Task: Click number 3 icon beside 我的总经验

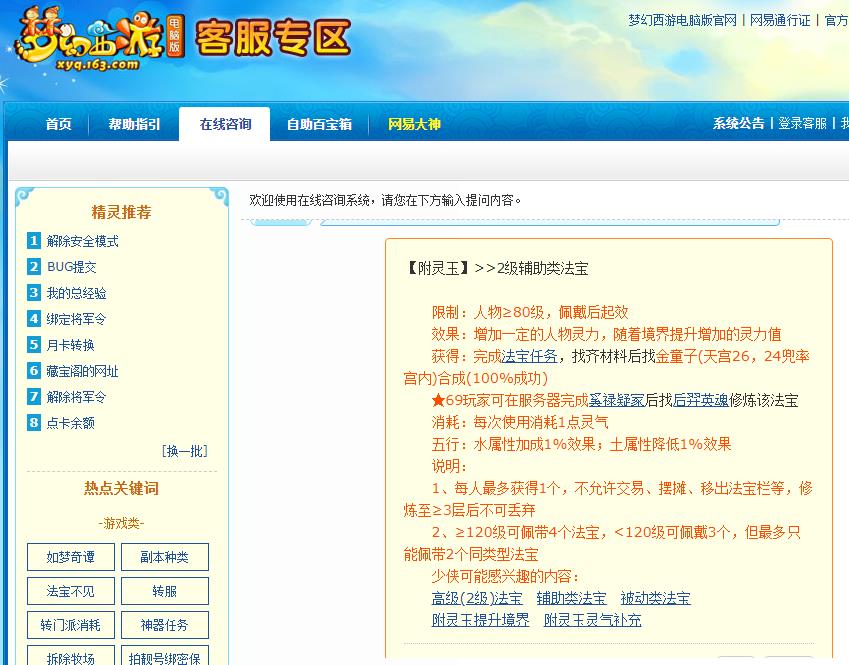Action: point(34,292)
